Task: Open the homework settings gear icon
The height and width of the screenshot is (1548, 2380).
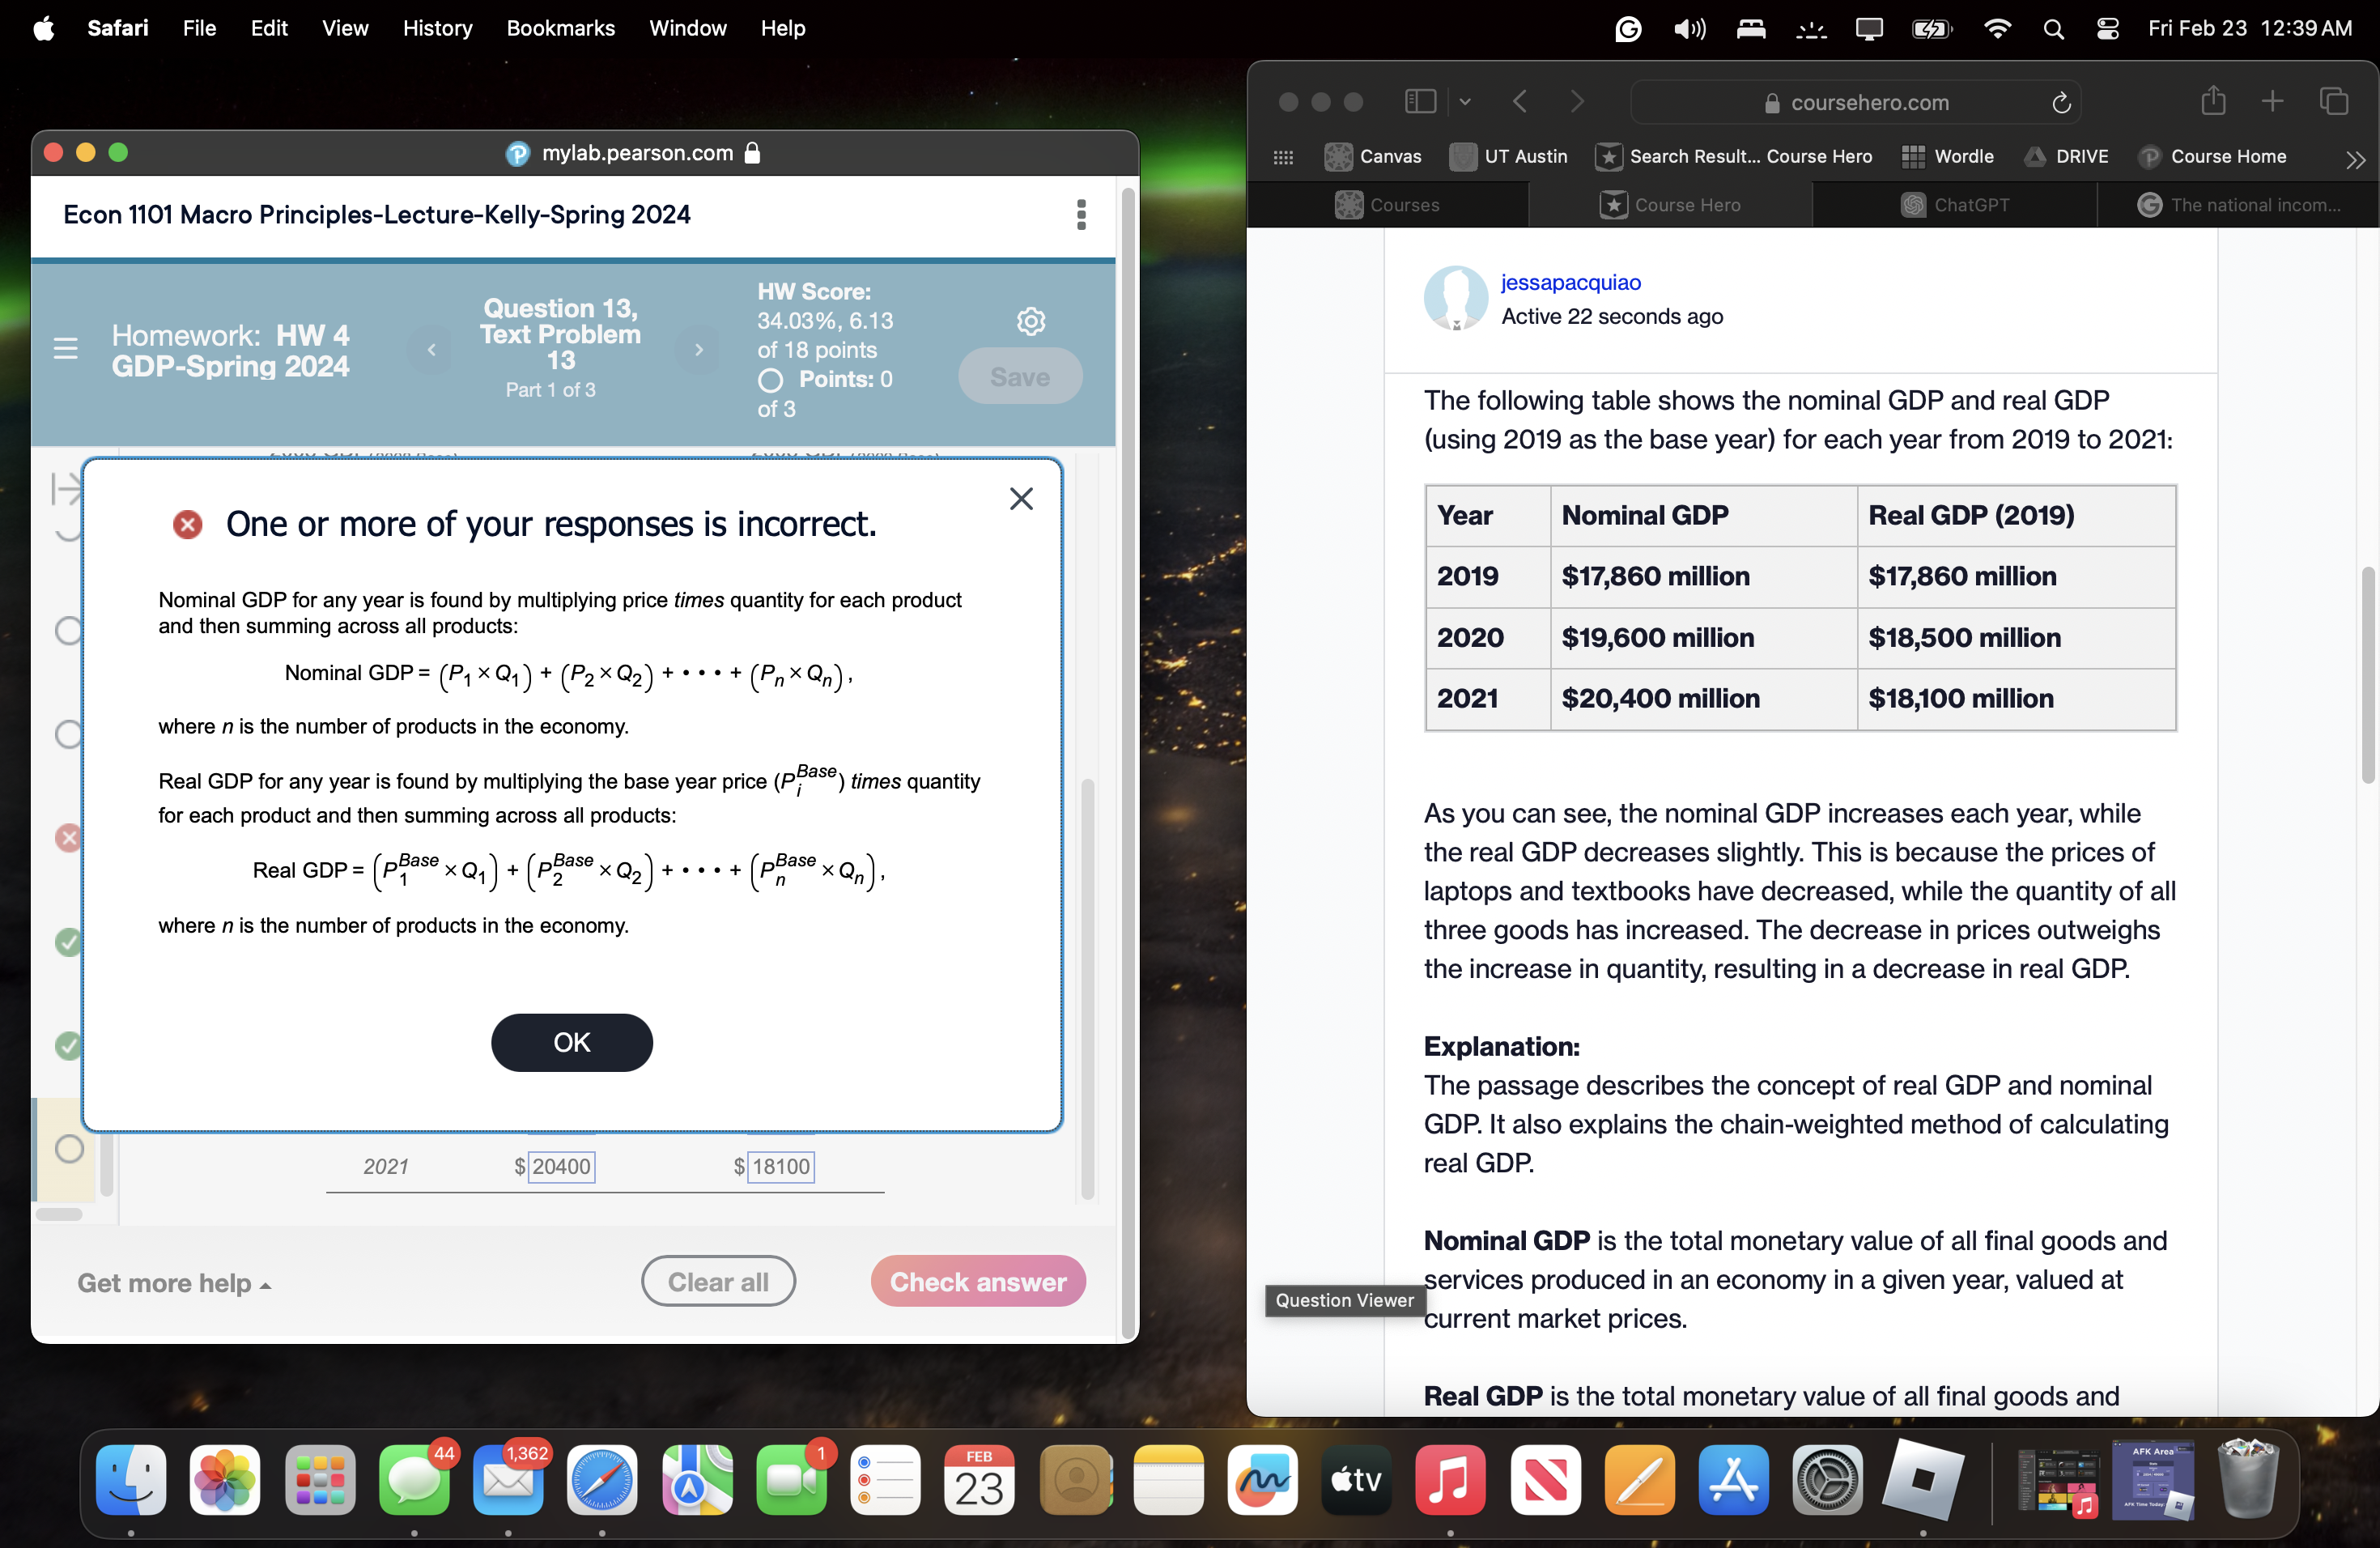Action: click(x=1031, y=321)
